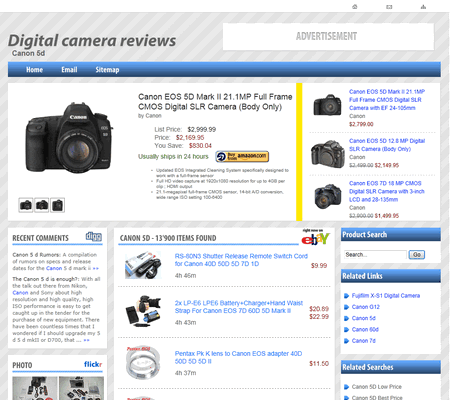Open Pentax PK K lens to Canon adapter link
Viewport: 450px width, 400px height.
(x=238, y=357)
